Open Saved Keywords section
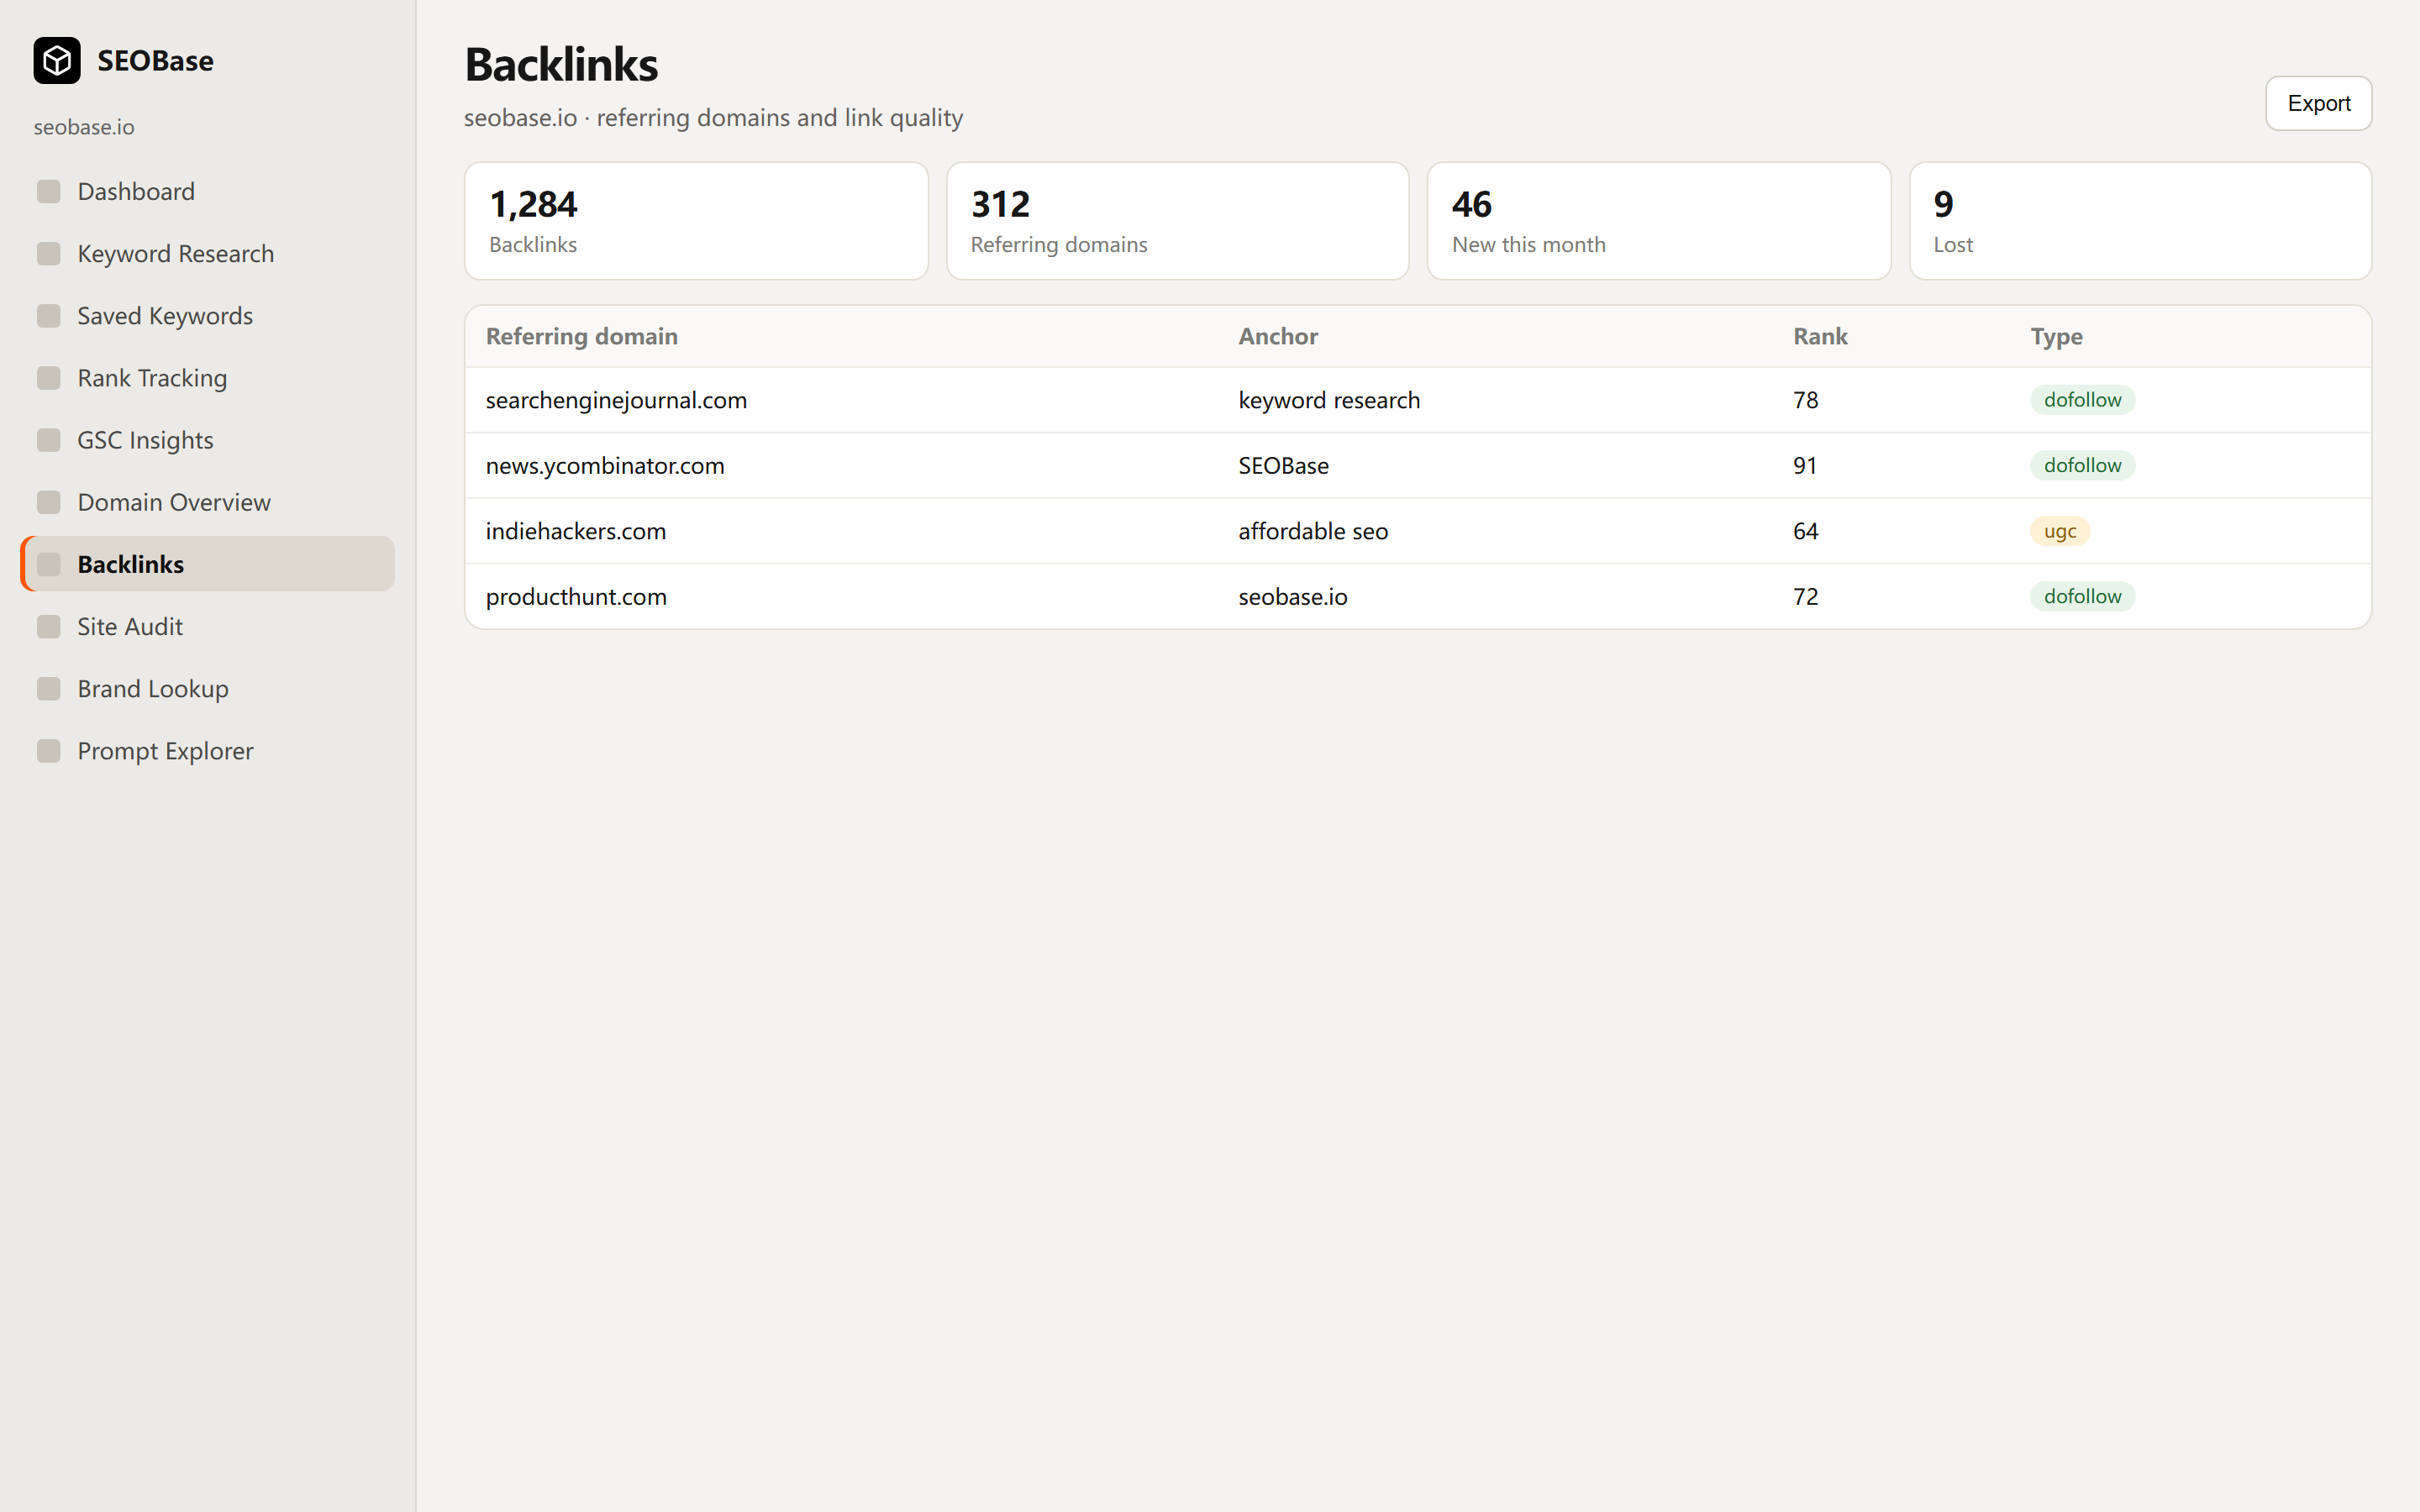Screen dimensions: 2420x1512 click(x=208, y=315)
